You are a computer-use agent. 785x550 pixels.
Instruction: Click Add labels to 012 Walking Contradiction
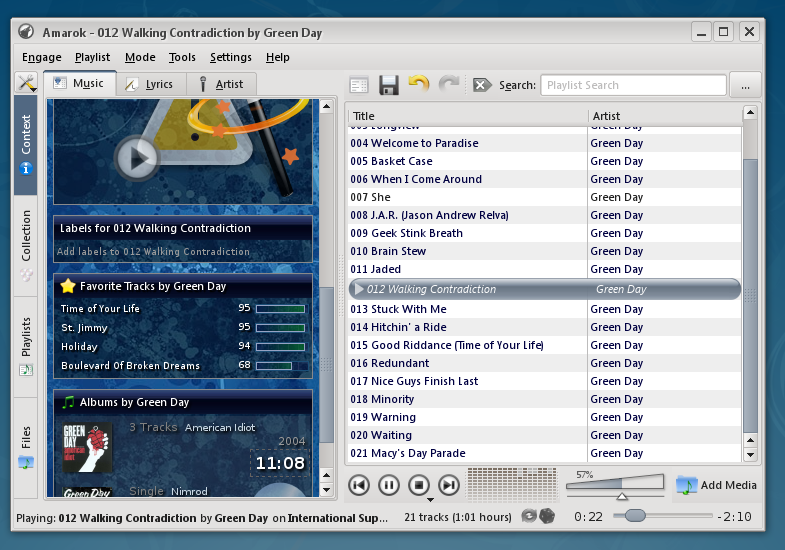point(153,252)
